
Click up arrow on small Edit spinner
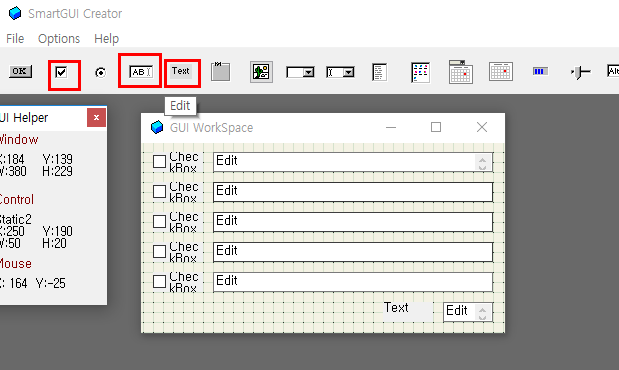[482, 308]
